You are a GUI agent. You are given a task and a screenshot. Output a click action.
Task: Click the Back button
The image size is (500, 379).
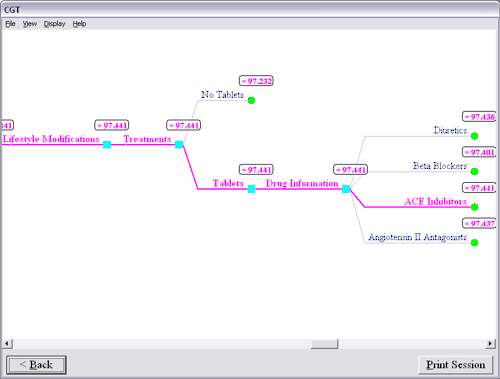tap(36, 365)
